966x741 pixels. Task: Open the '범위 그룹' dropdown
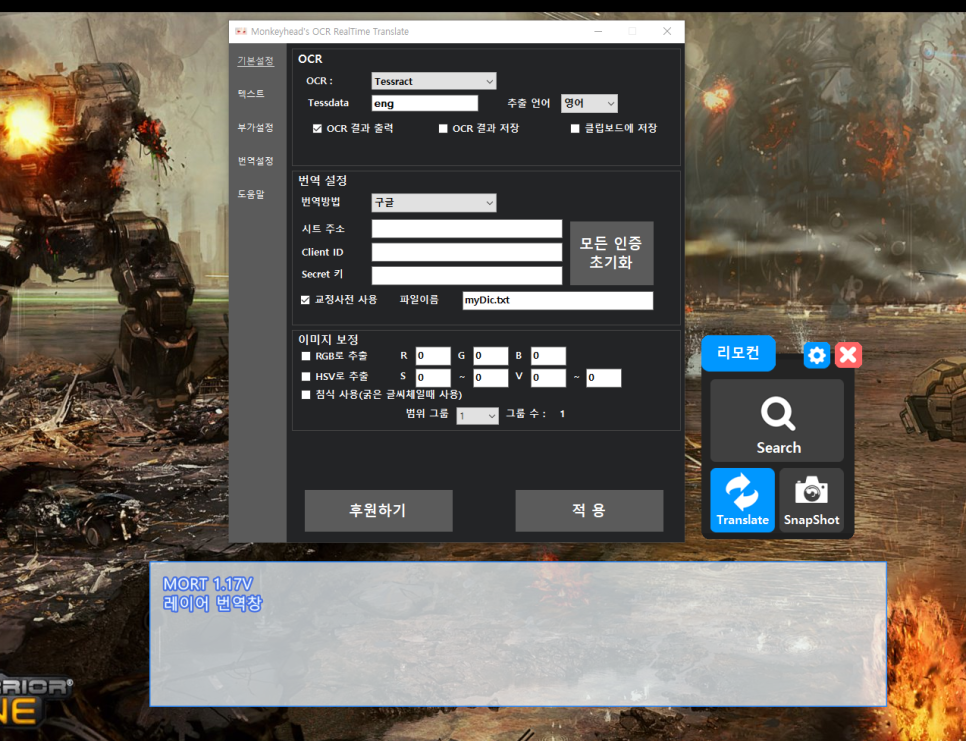point(477,416)
